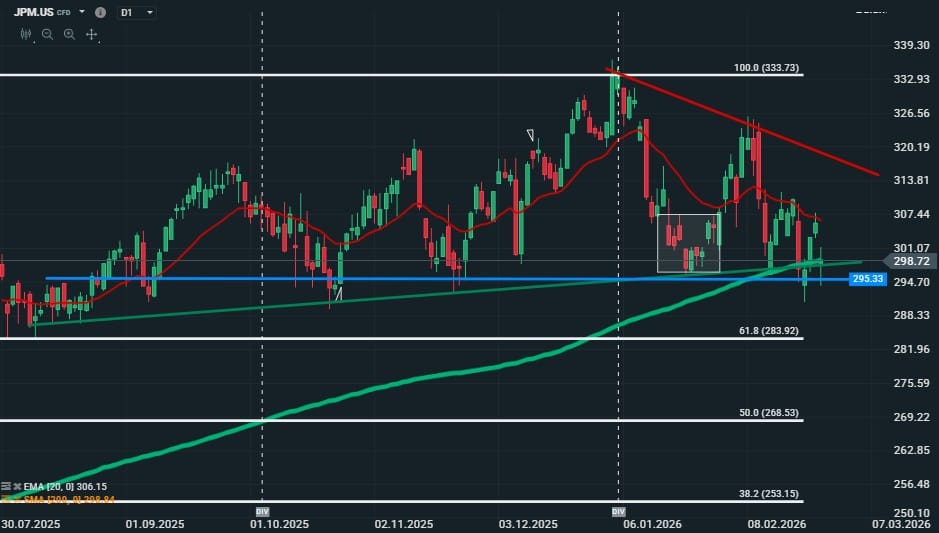This screenshot has width=939, height=533.
Task: Select the 295.33 blue price tag
Action: pyautogui.click(x=865, y=279)
